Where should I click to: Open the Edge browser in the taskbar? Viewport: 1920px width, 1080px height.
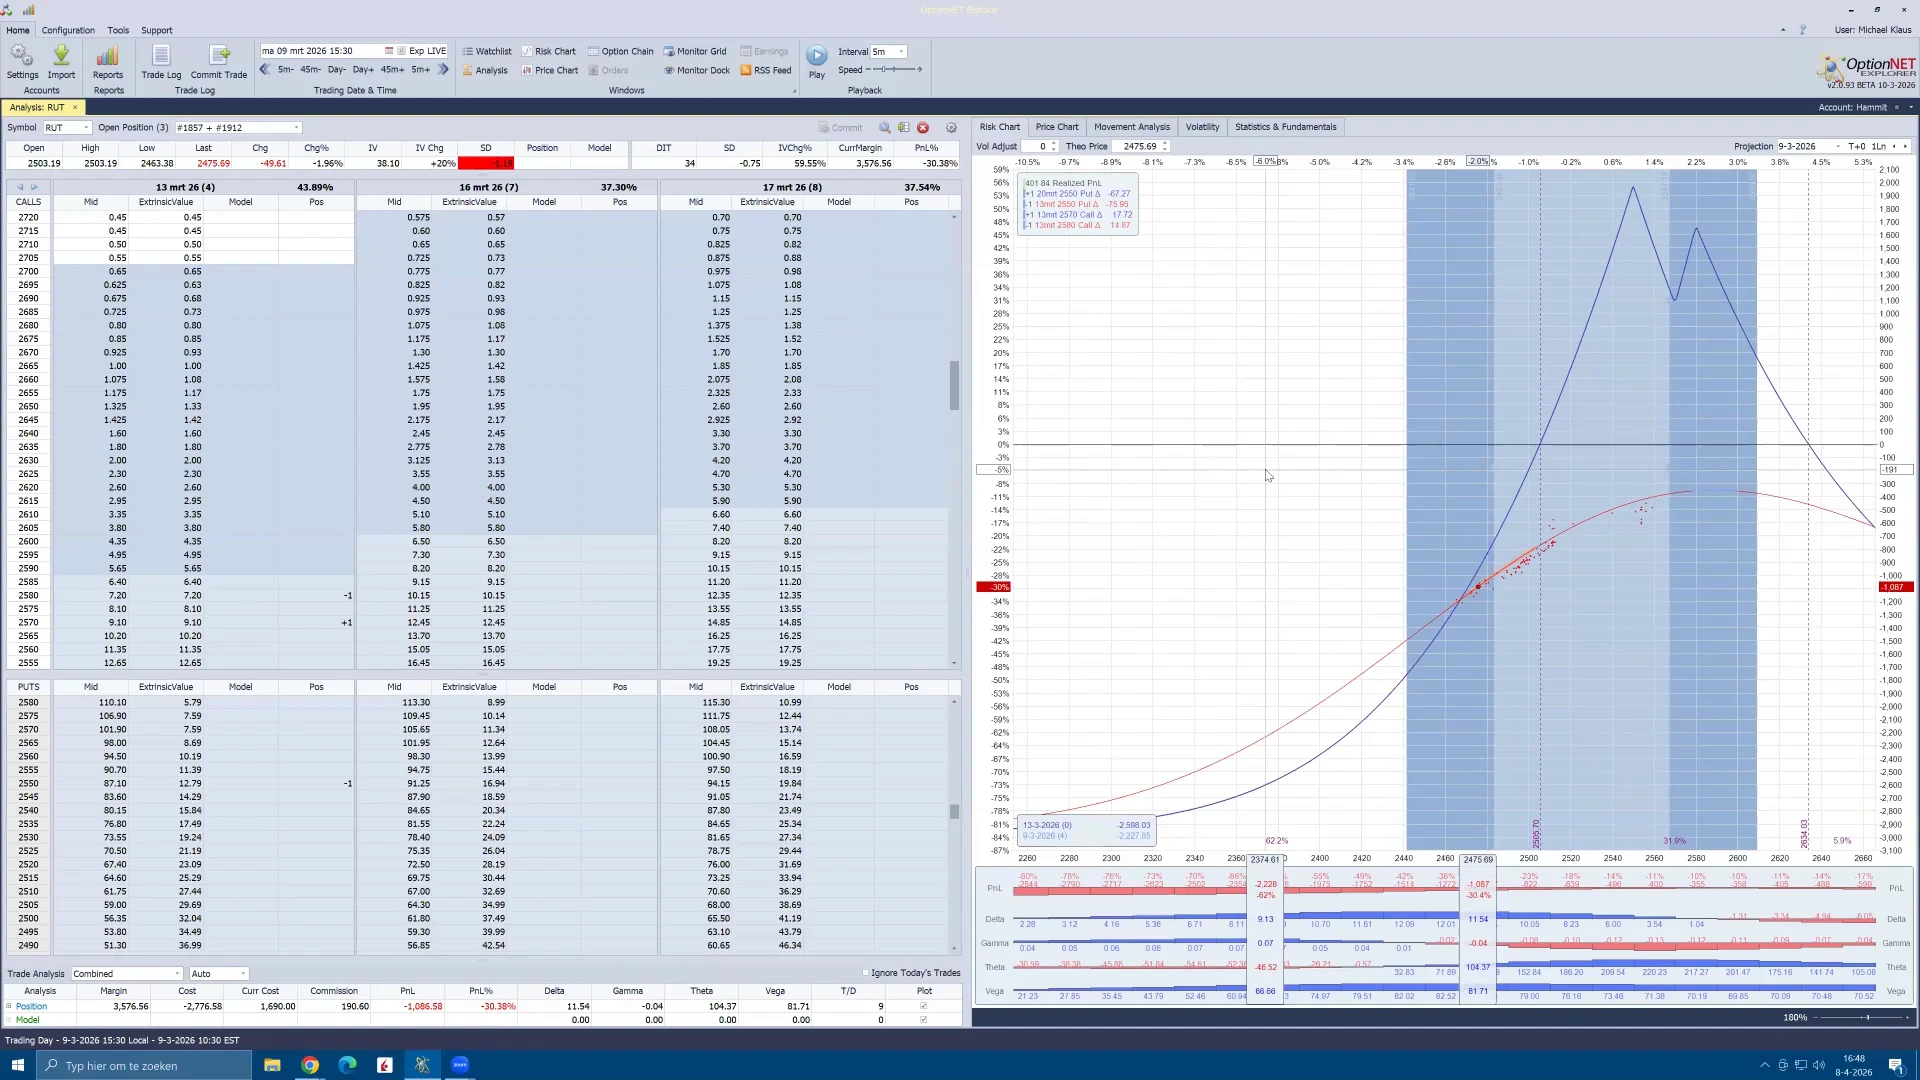347,1065
